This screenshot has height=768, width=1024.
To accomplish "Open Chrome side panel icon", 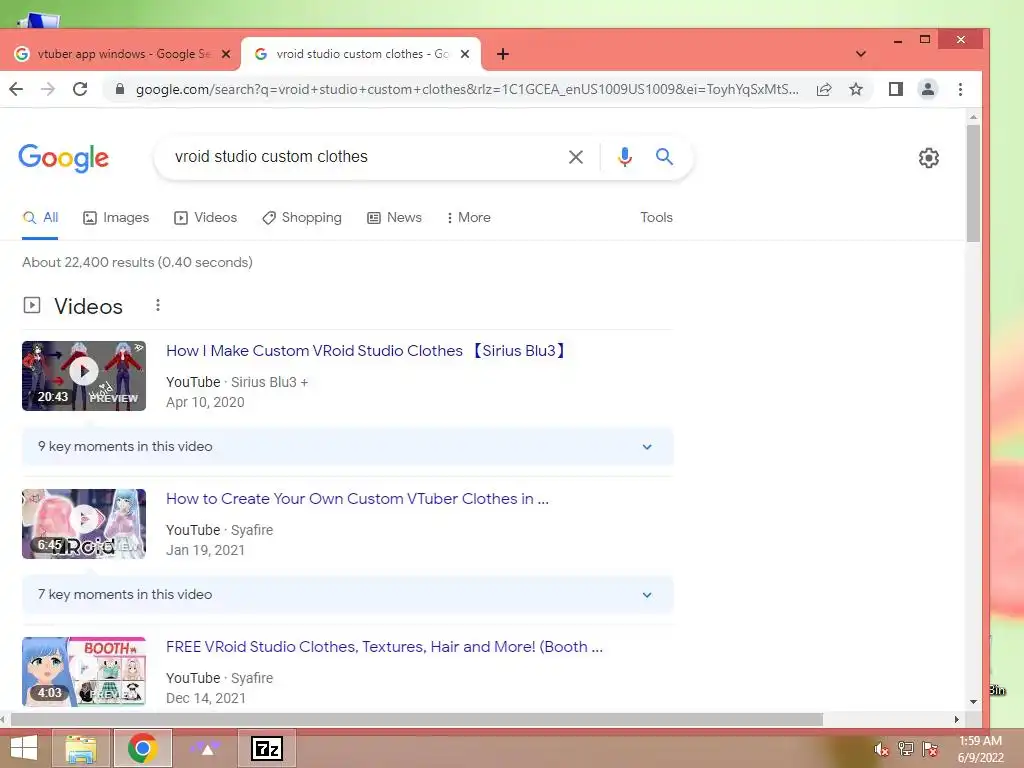I will coord(895,89).
